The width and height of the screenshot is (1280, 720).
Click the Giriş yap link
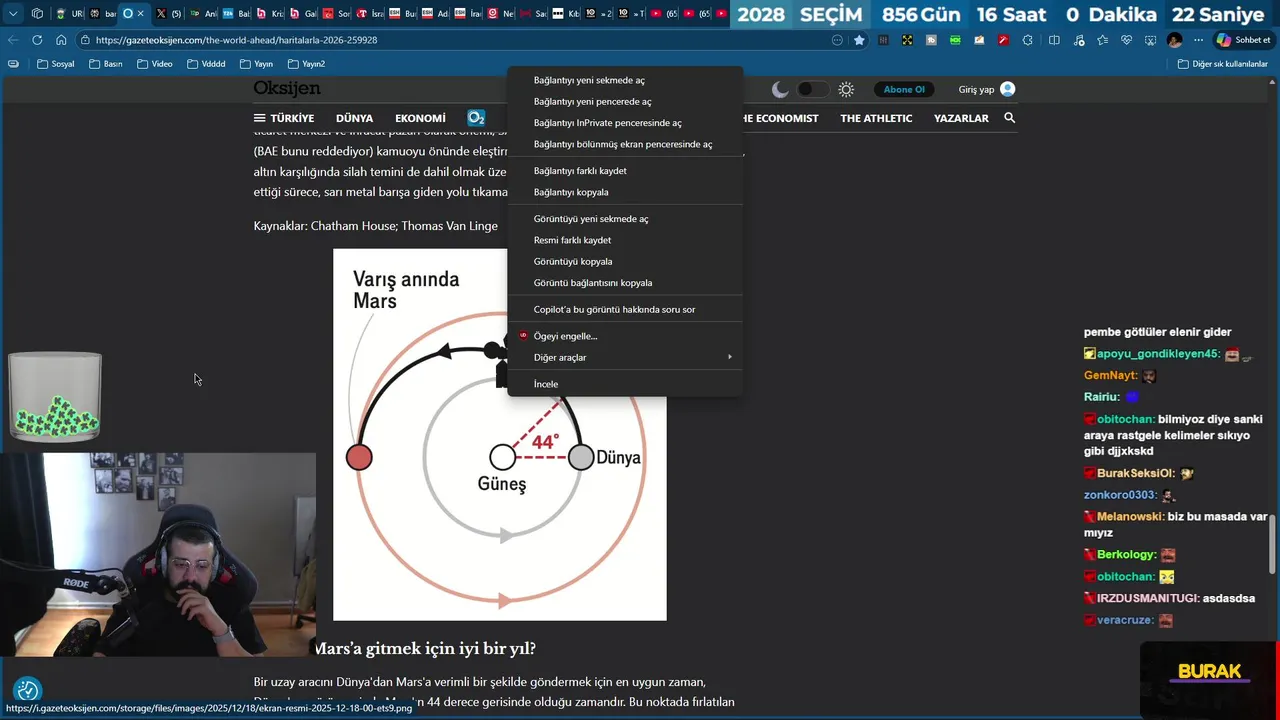coord(976,89)
